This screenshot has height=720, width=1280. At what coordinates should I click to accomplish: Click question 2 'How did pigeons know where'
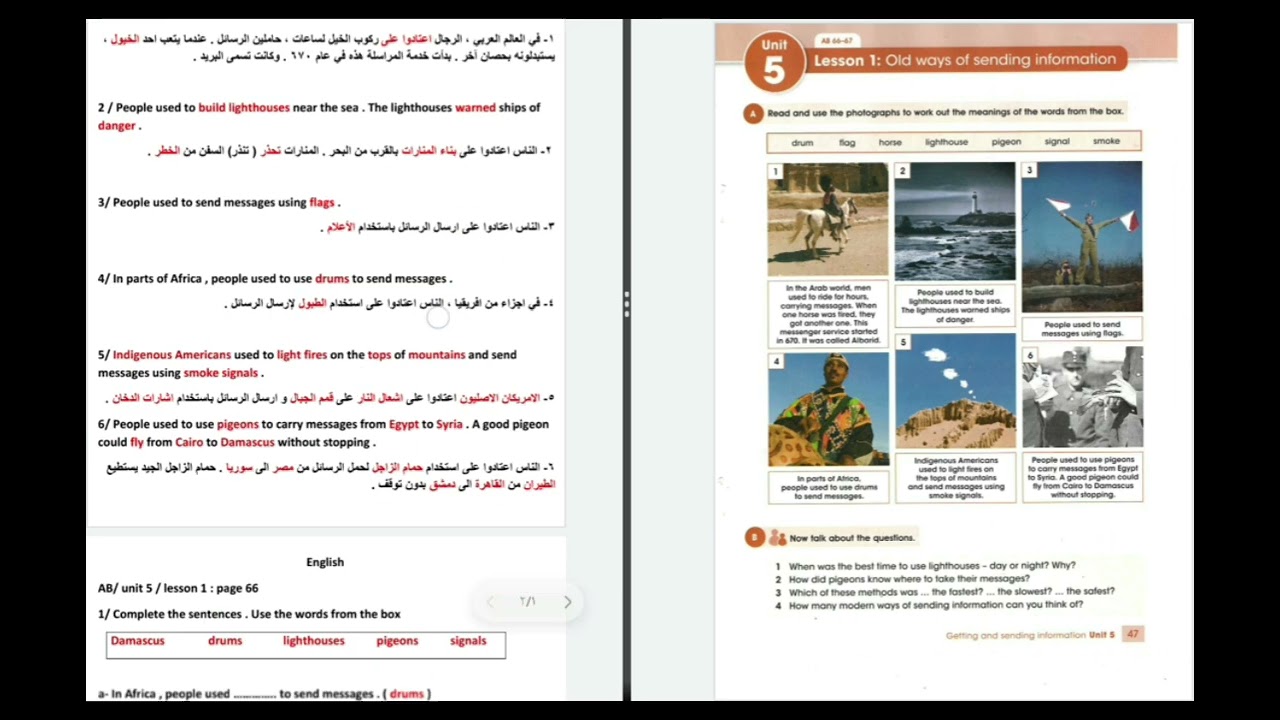pos(902,579)
